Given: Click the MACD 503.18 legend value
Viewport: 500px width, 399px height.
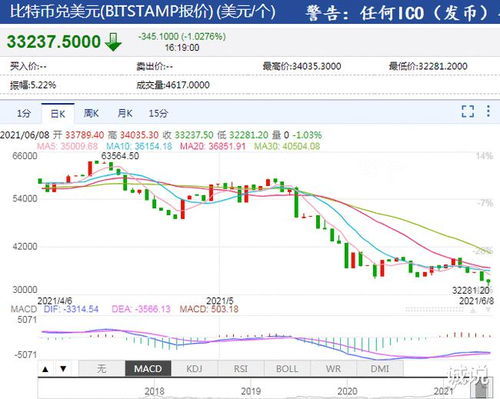Looking at the screenshot, I should [209, 309].
